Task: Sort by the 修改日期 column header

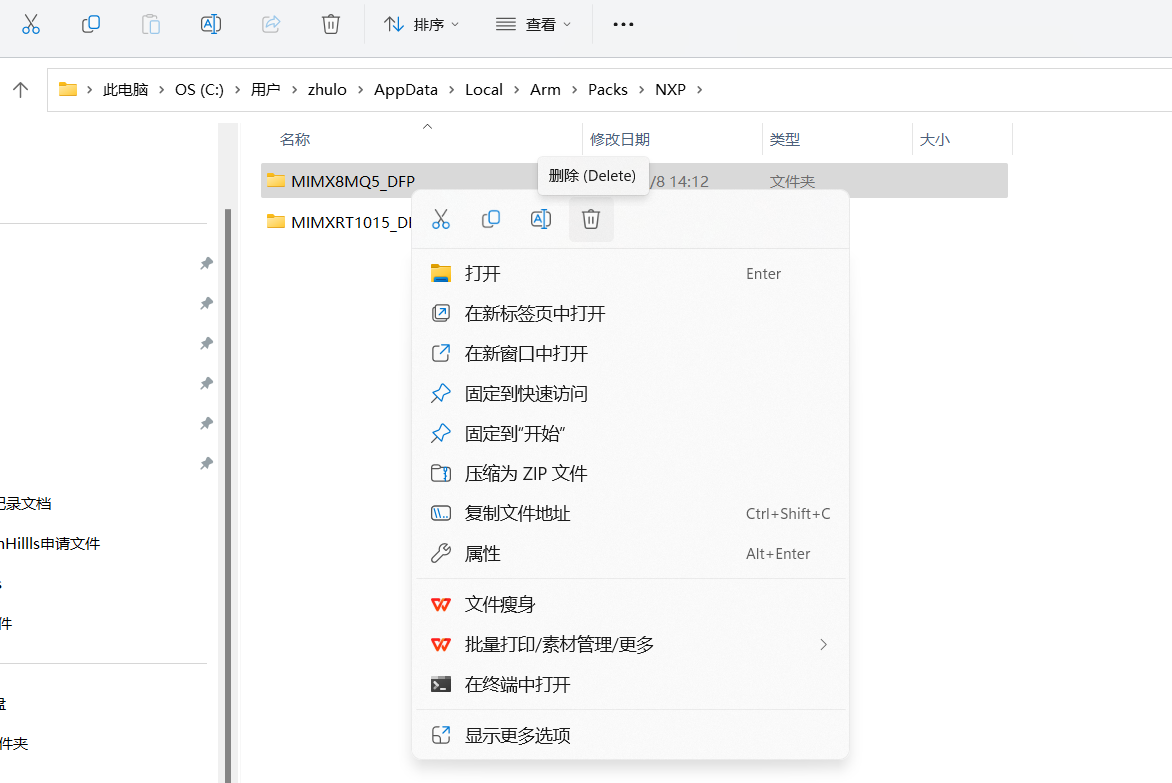Action: 620,140
